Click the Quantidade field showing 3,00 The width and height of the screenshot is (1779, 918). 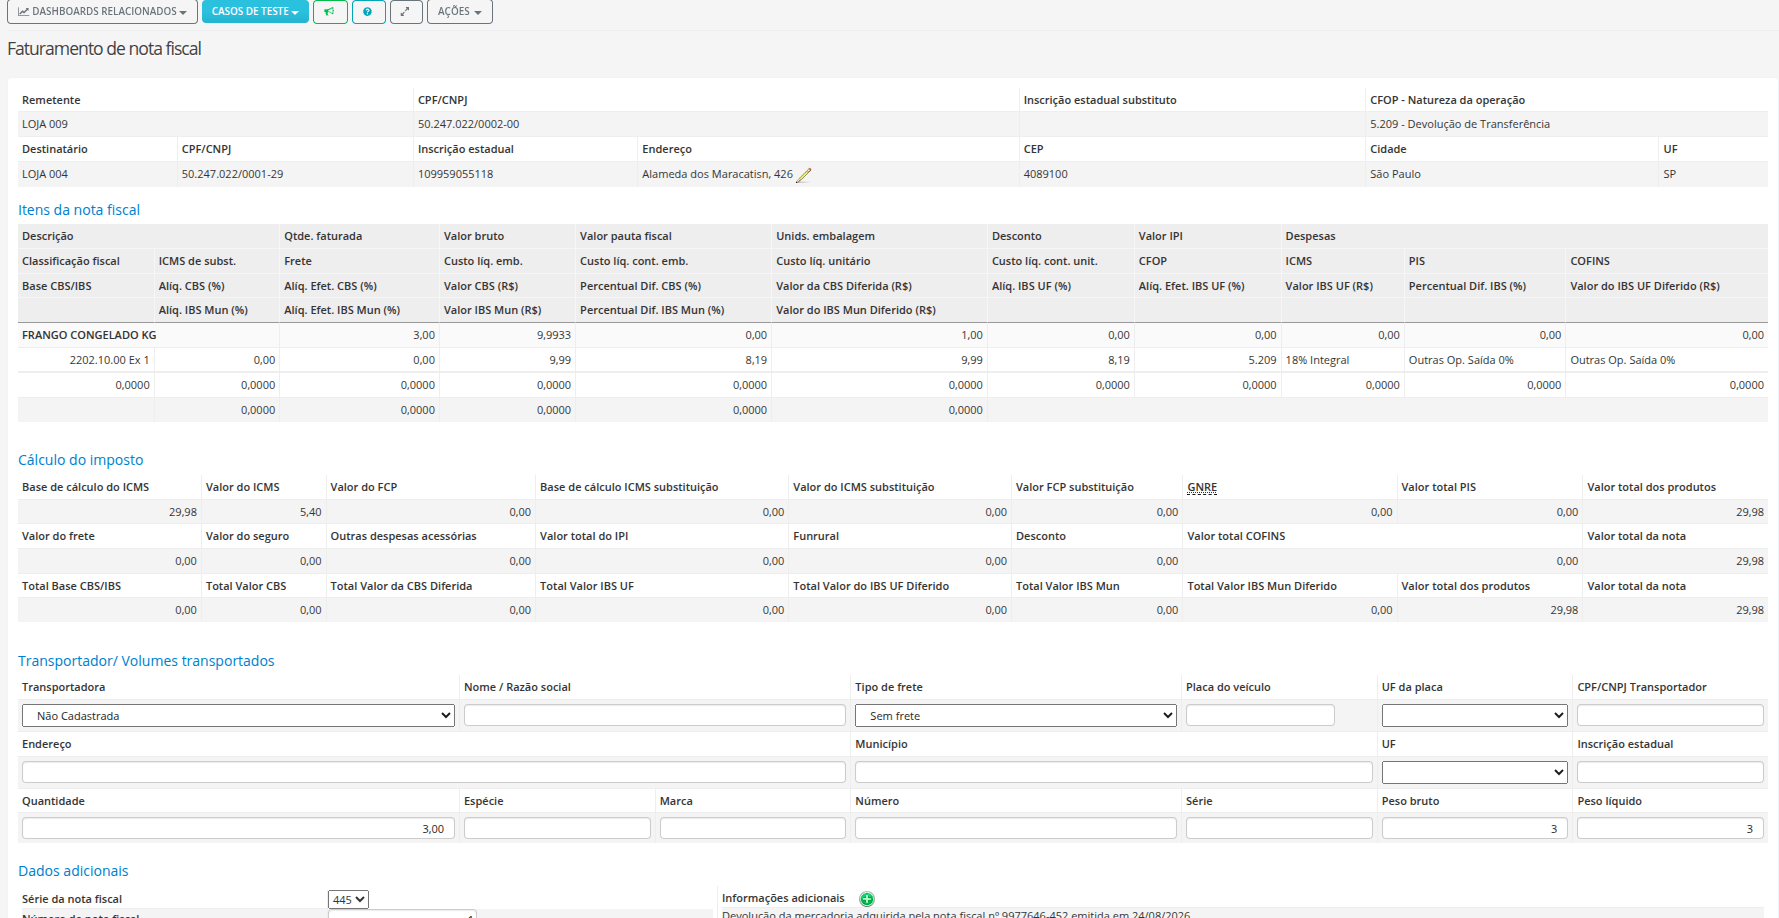[x=238, y=829]
